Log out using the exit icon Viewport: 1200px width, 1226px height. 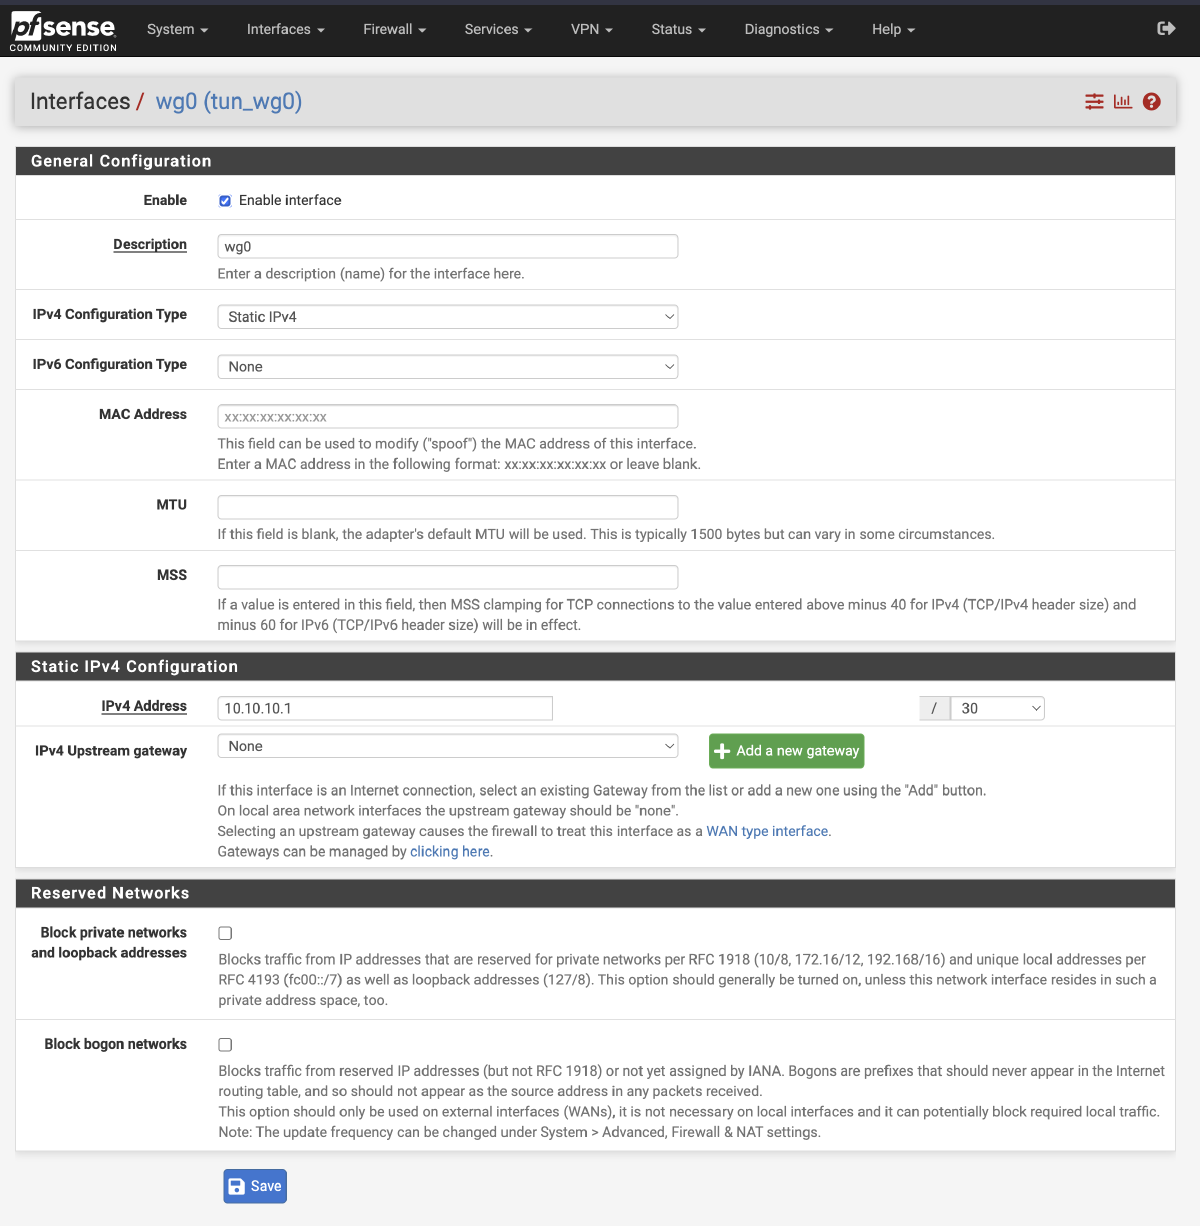1166,29
